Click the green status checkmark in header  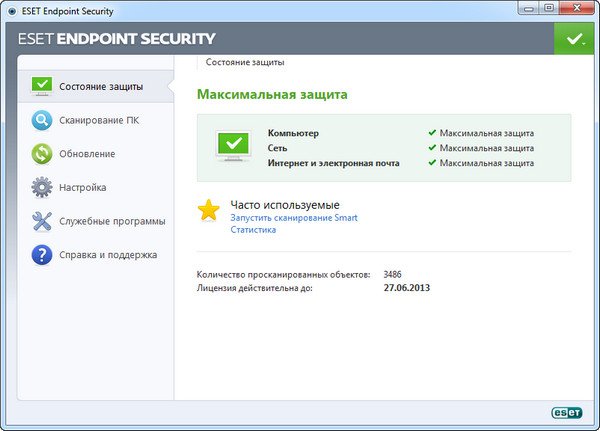[x=573, y=40]
